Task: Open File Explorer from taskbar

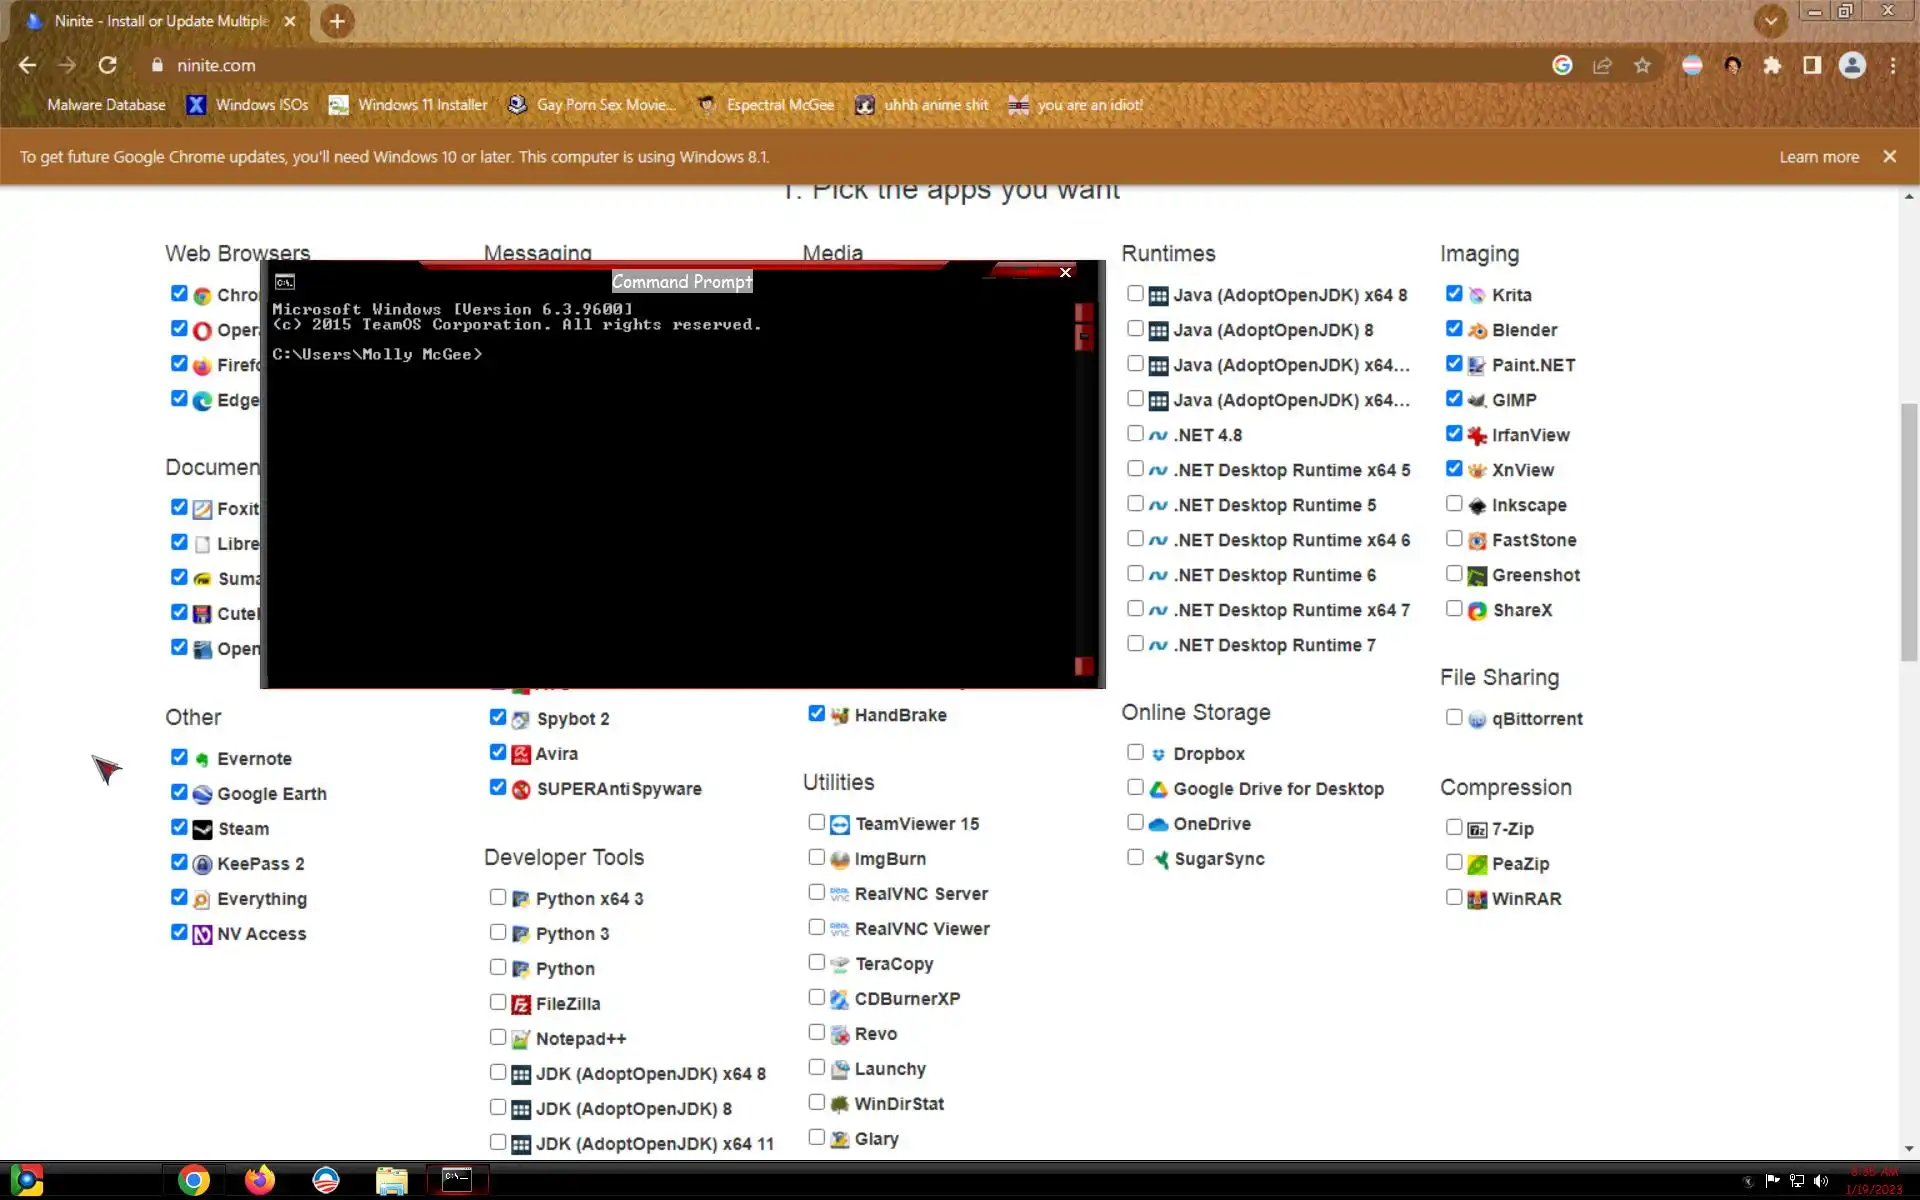Action: (x=391, y=1180)
